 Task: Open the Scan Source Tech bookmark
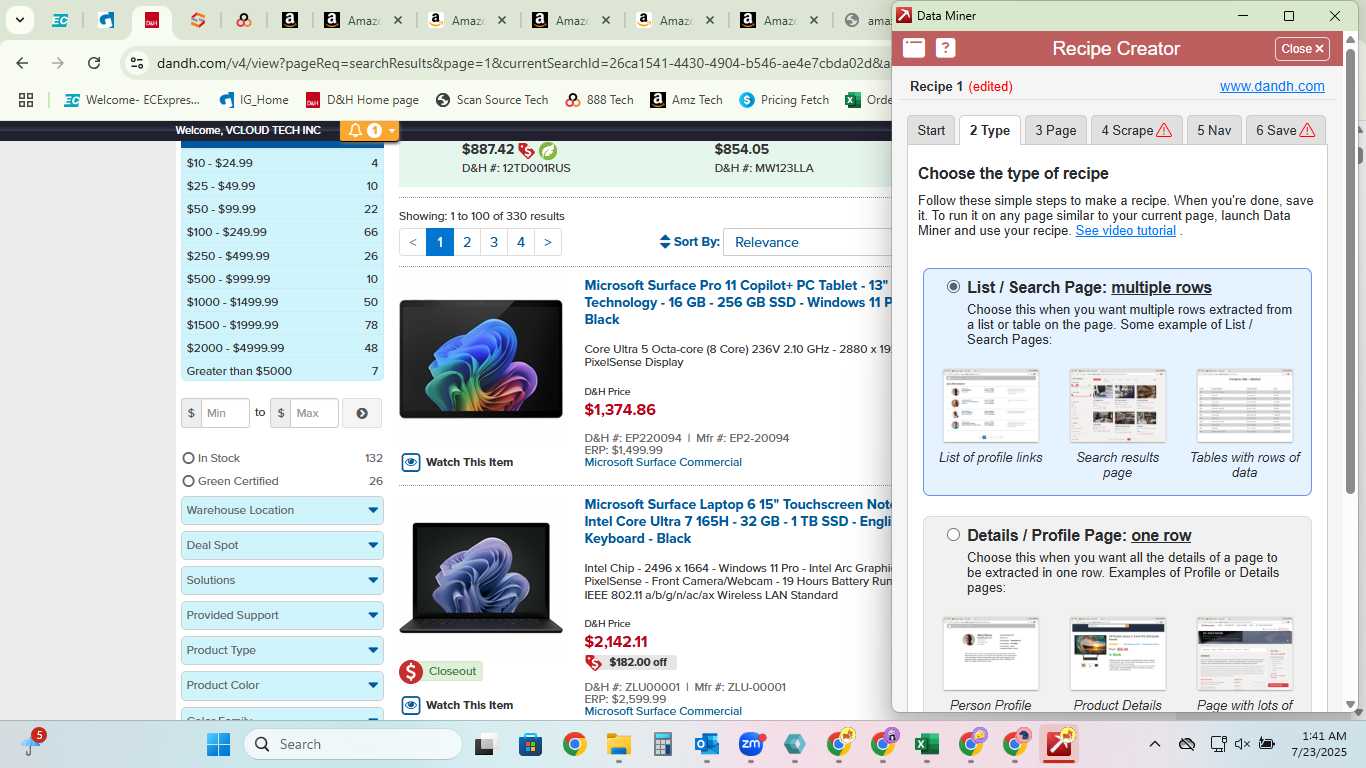(492, 100)
